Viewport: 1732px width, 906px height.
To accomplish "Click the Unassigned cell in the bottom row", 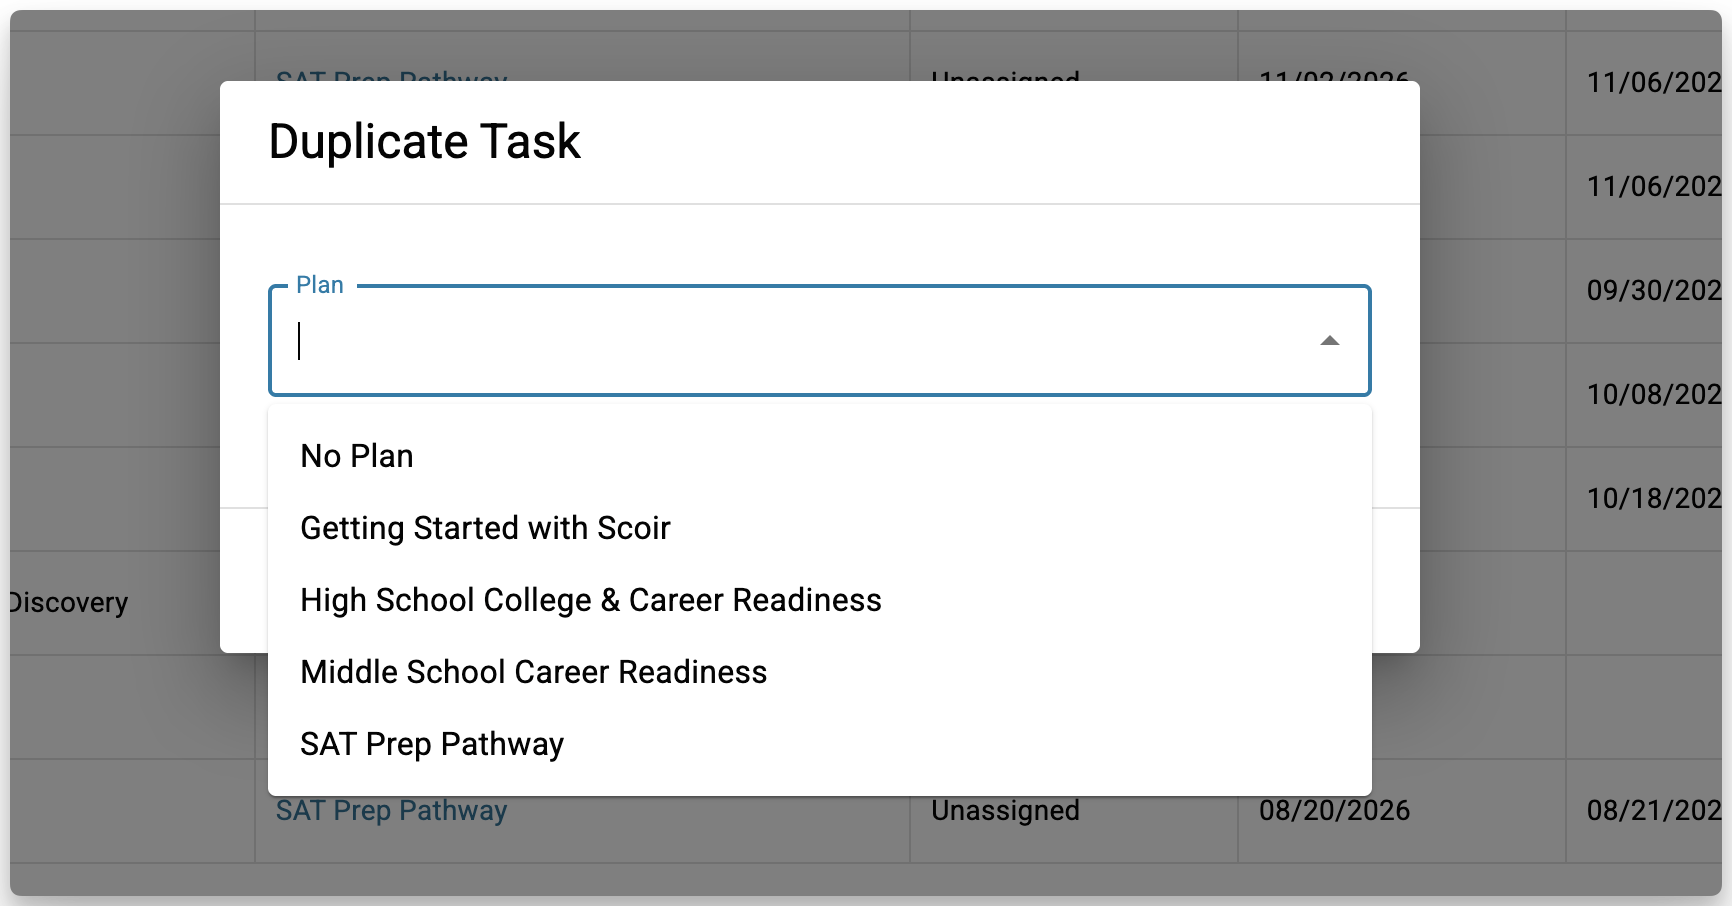I will click(x=1005, y=811).
